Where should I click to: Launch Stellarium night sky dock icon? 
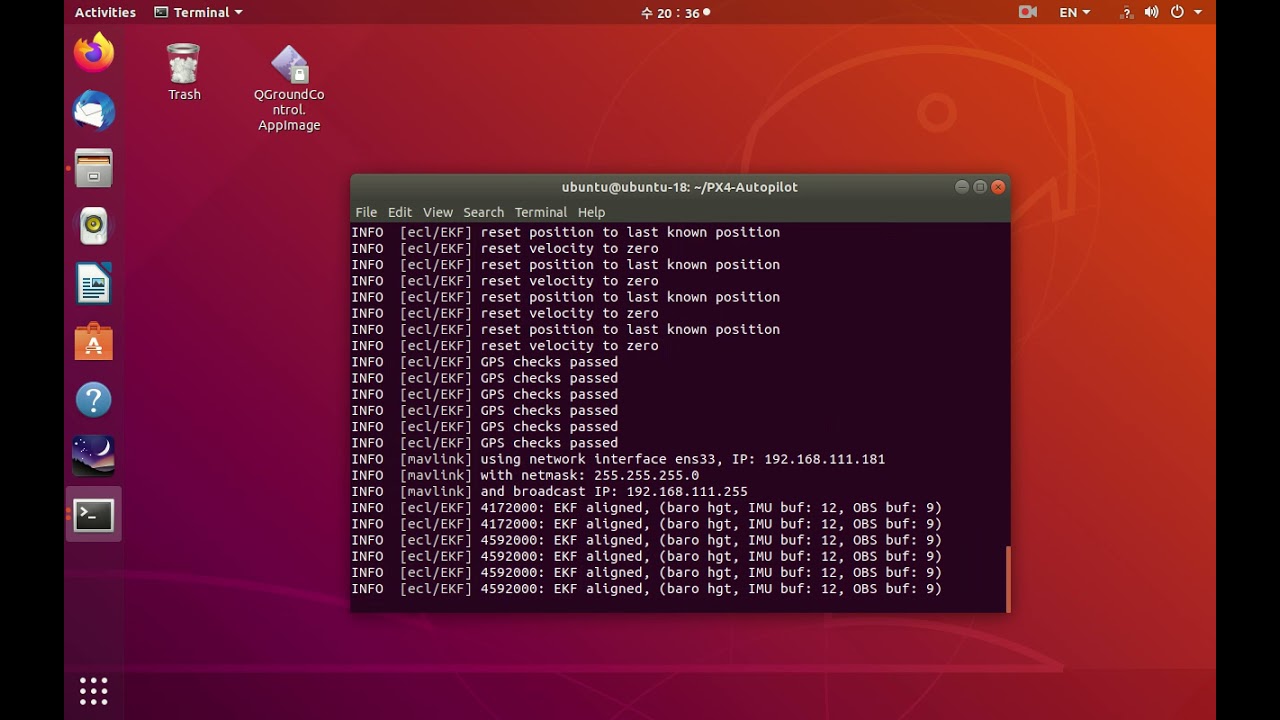coord(94,457)
